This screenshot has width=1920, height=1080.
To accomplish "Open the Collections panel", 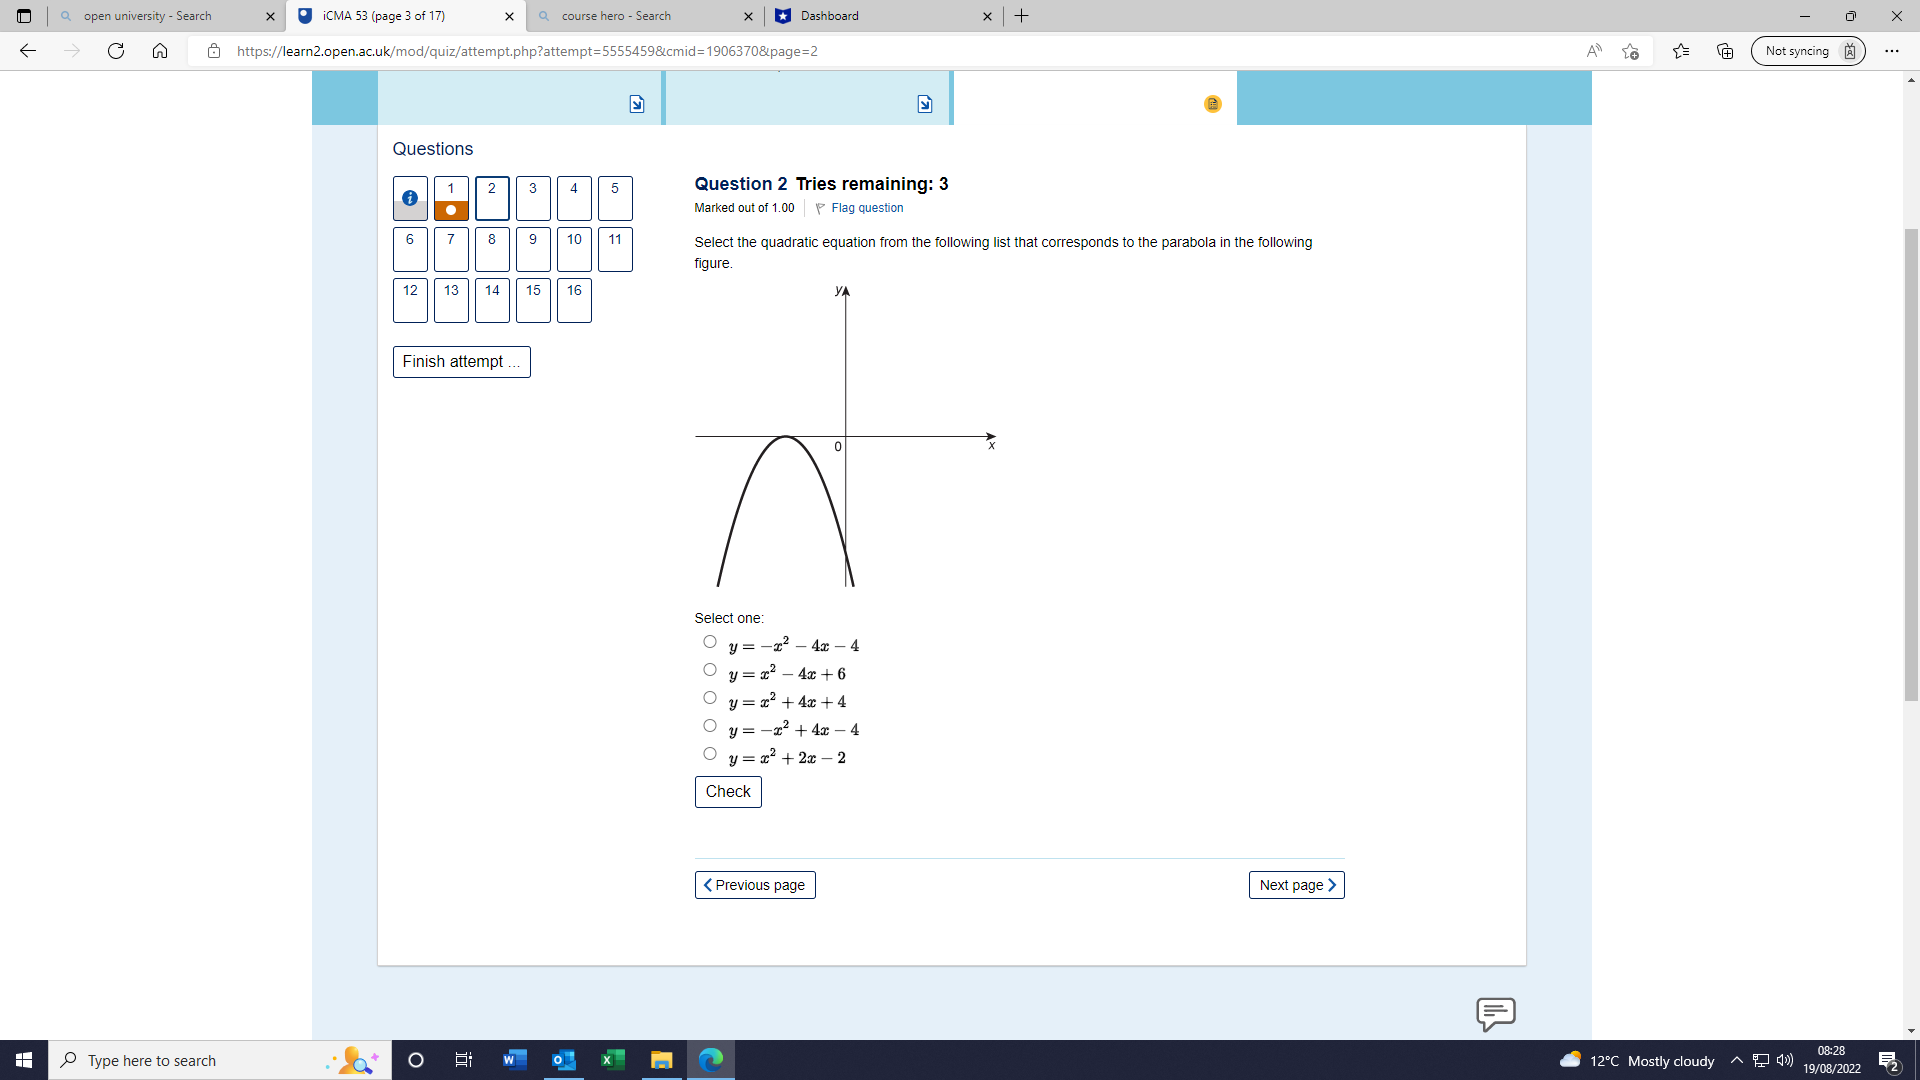I will pyautogui.click(x=1724, y=51).
